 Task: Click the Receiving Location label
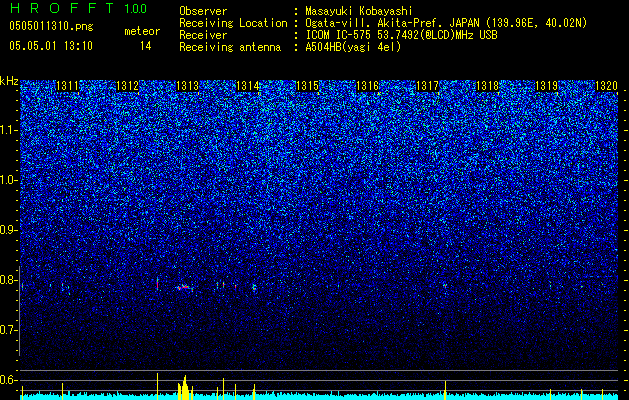click(x=233, y=23)
